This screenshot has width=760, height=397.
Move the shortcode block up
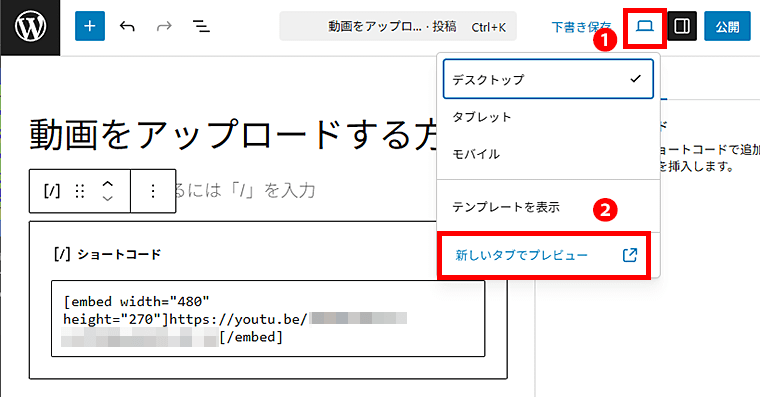[x=108, y=184]
